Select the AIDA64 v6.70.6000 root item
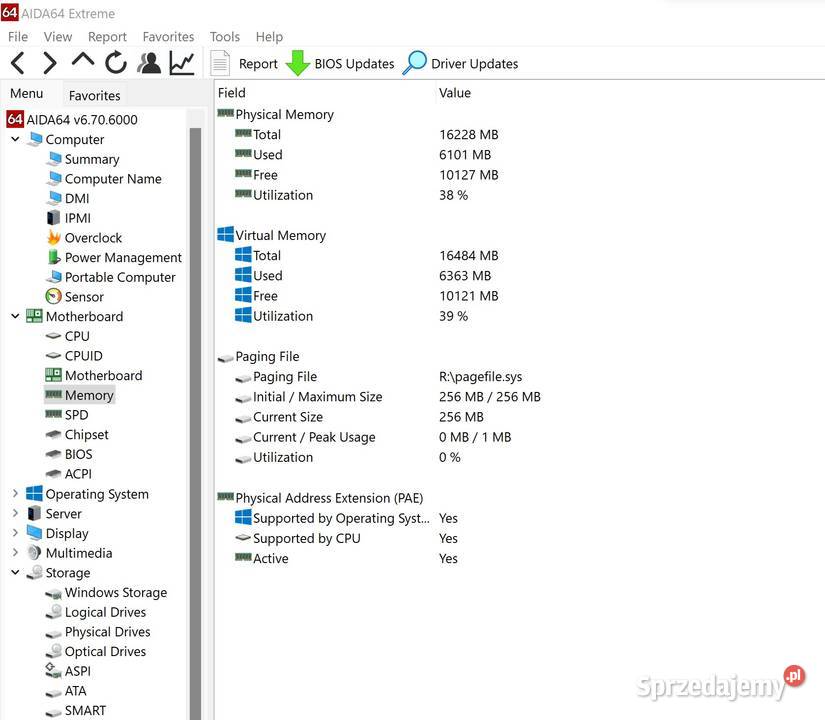The height and width of the screenshot is (720, 825). tap(72, 119)
